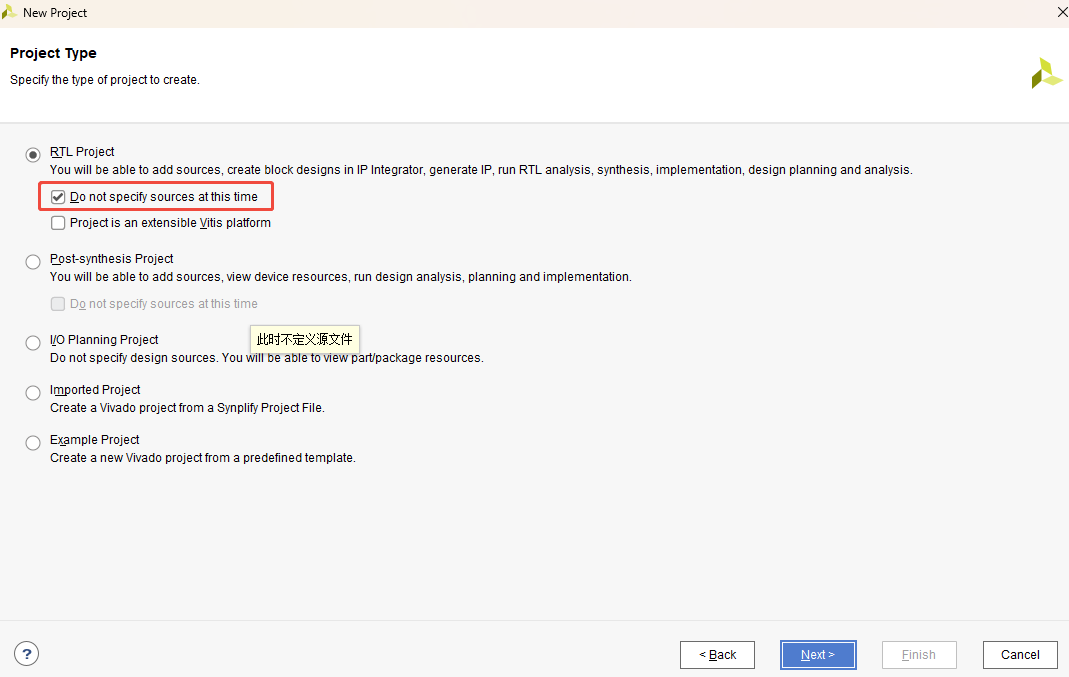1069x677 pixels.
Task: Enable Project is an extensible Vitis platform
Action: pyautogui.click(x=58, y=223)
